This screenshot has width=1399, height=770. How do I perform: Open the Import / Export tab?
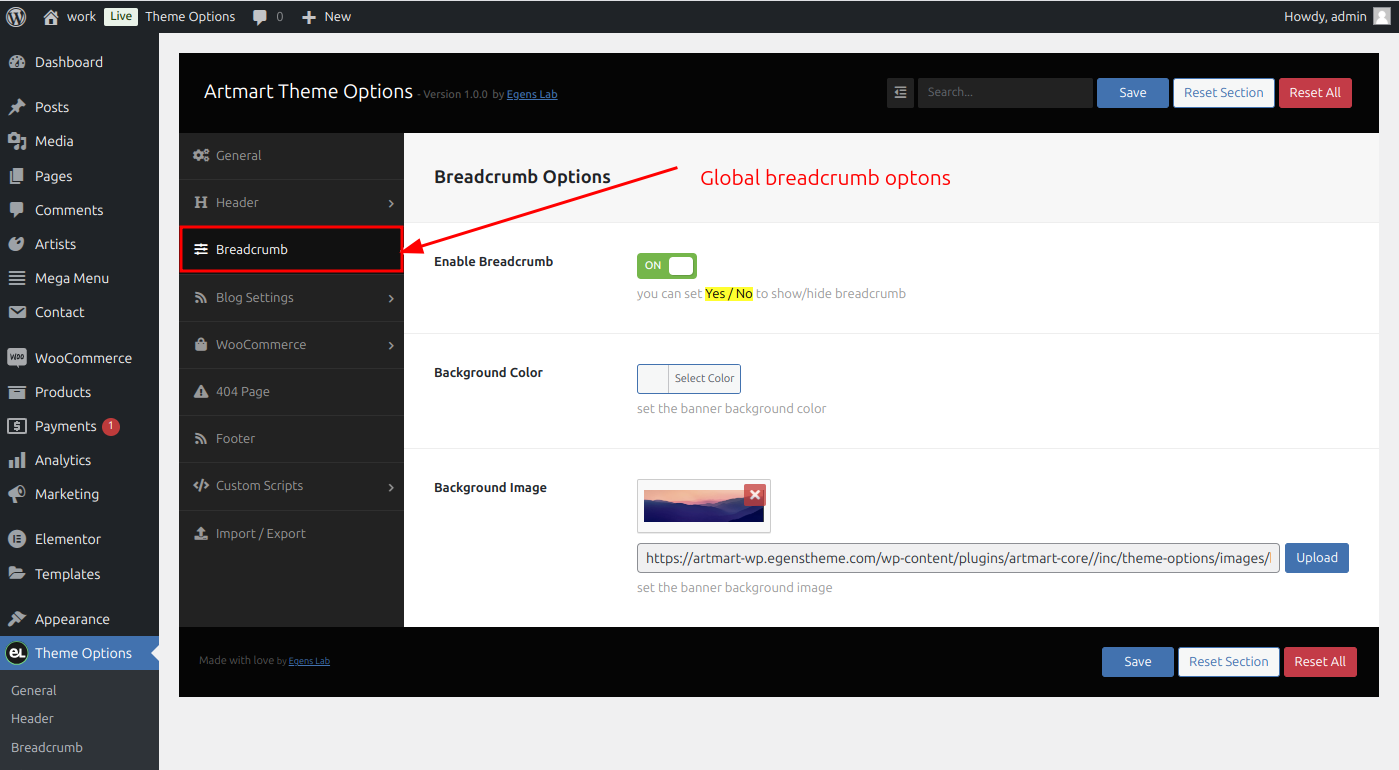pos(292,534)
